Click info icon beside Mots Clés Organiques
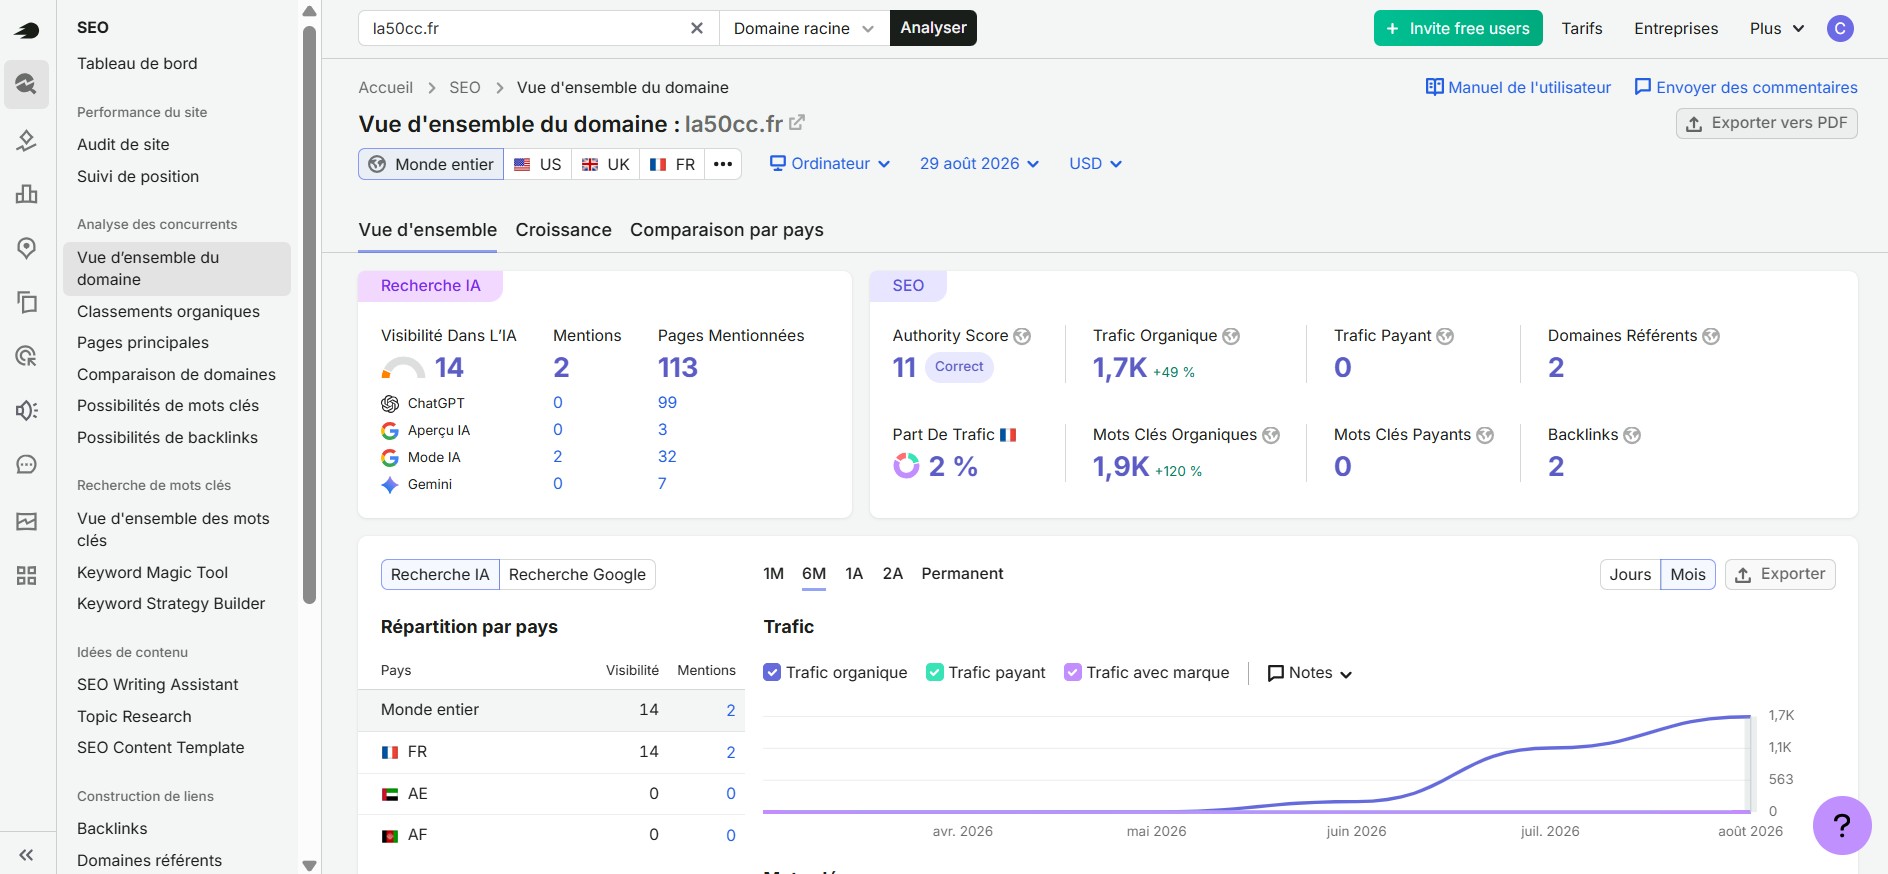The height and width of the screenshot is (874, 1888). coord(1271,435)
